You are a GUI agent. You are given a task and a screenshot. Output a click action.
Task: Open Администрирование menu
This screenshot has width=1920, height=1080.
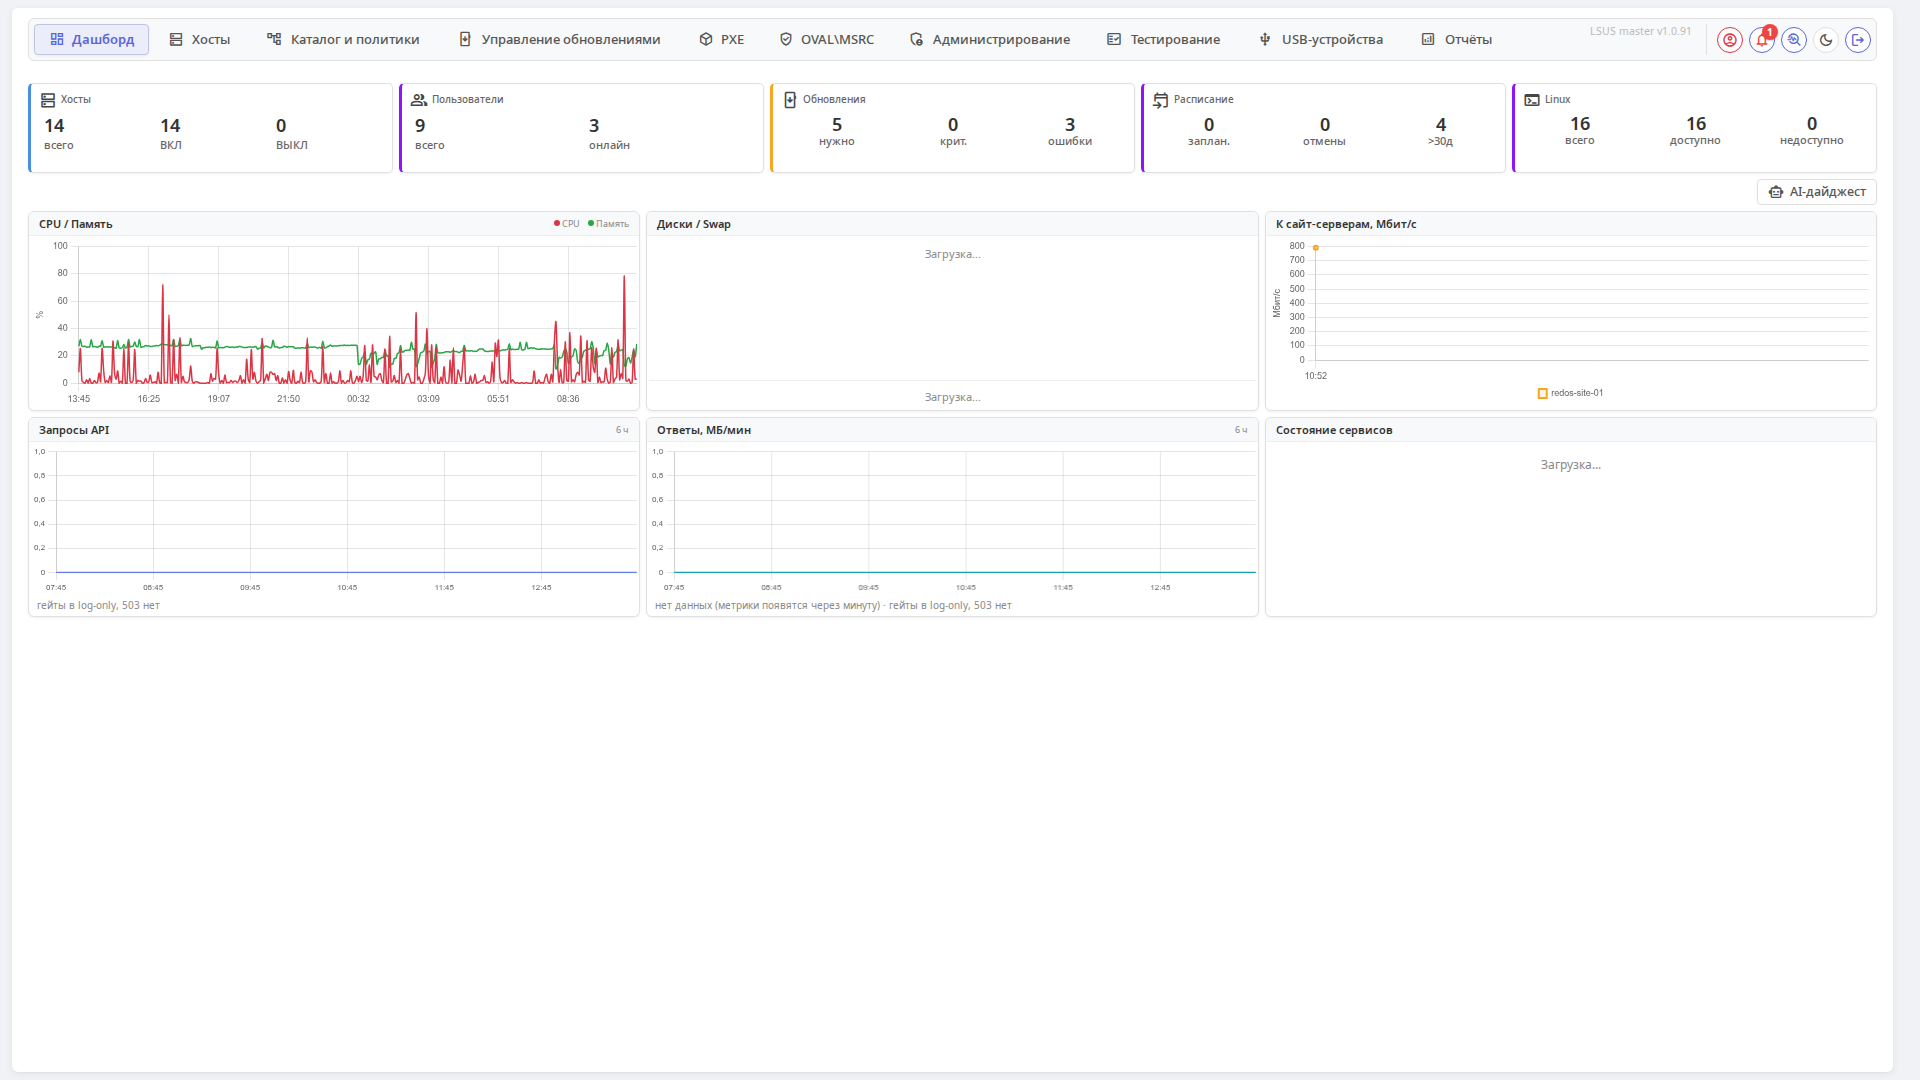(990, 40)
